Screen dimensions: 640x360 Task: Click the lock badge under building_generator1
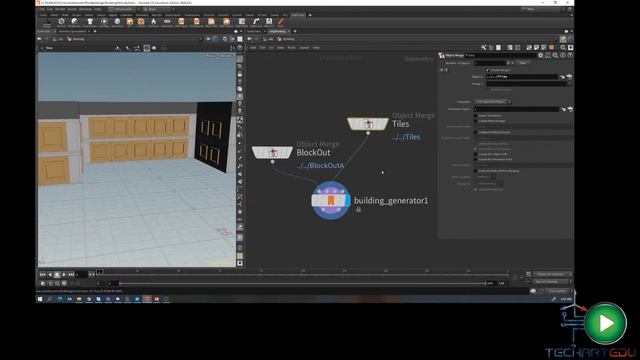click(x=358, y=210)
